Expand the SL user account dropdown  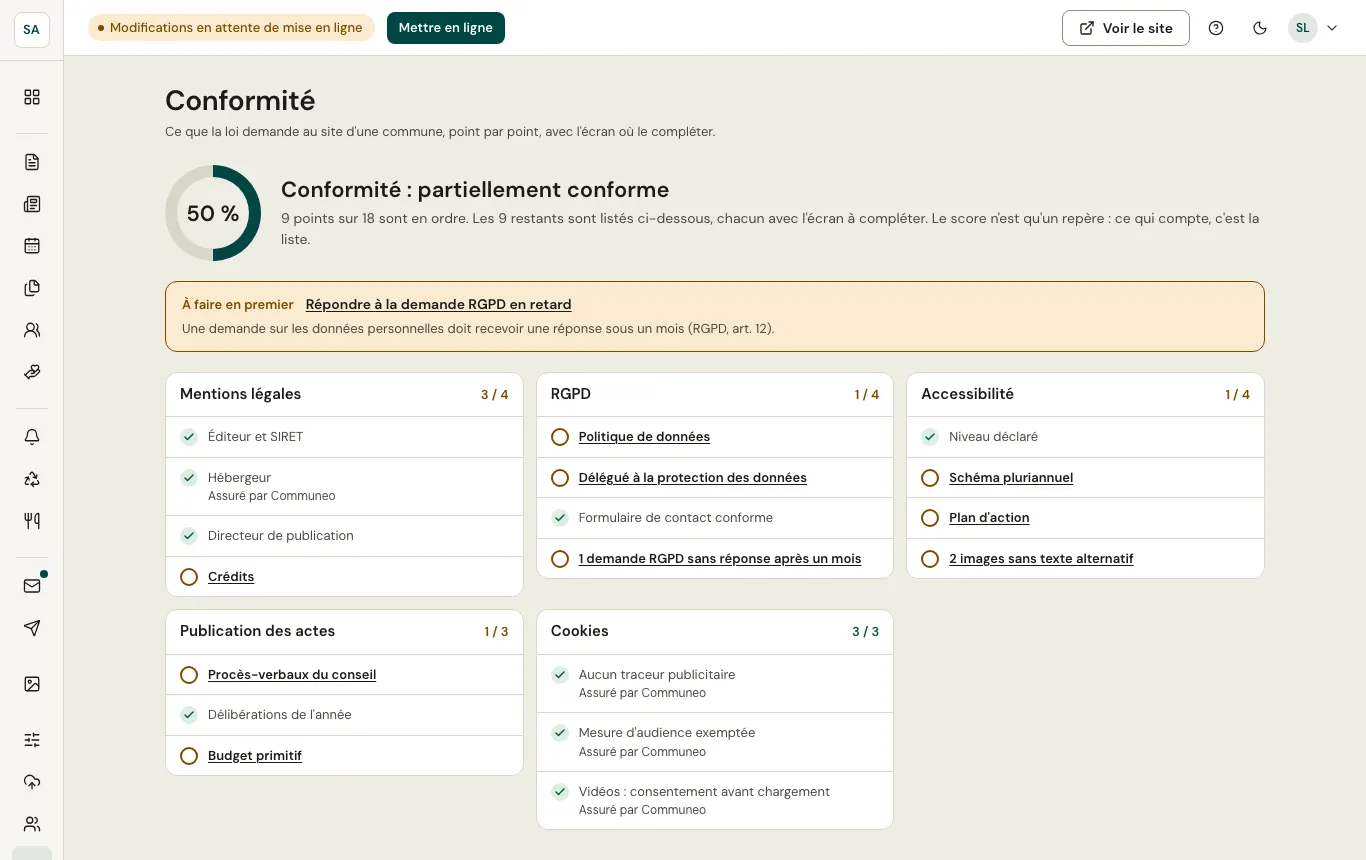click(x=1314, y=28)
